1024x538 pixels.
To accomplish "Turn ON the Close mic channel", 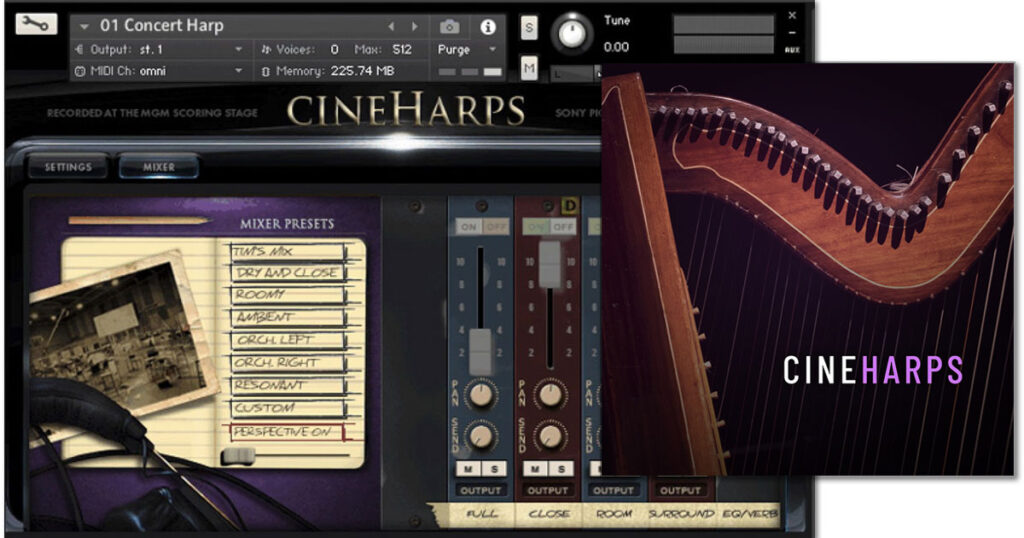I will click(x=536, y=227).
